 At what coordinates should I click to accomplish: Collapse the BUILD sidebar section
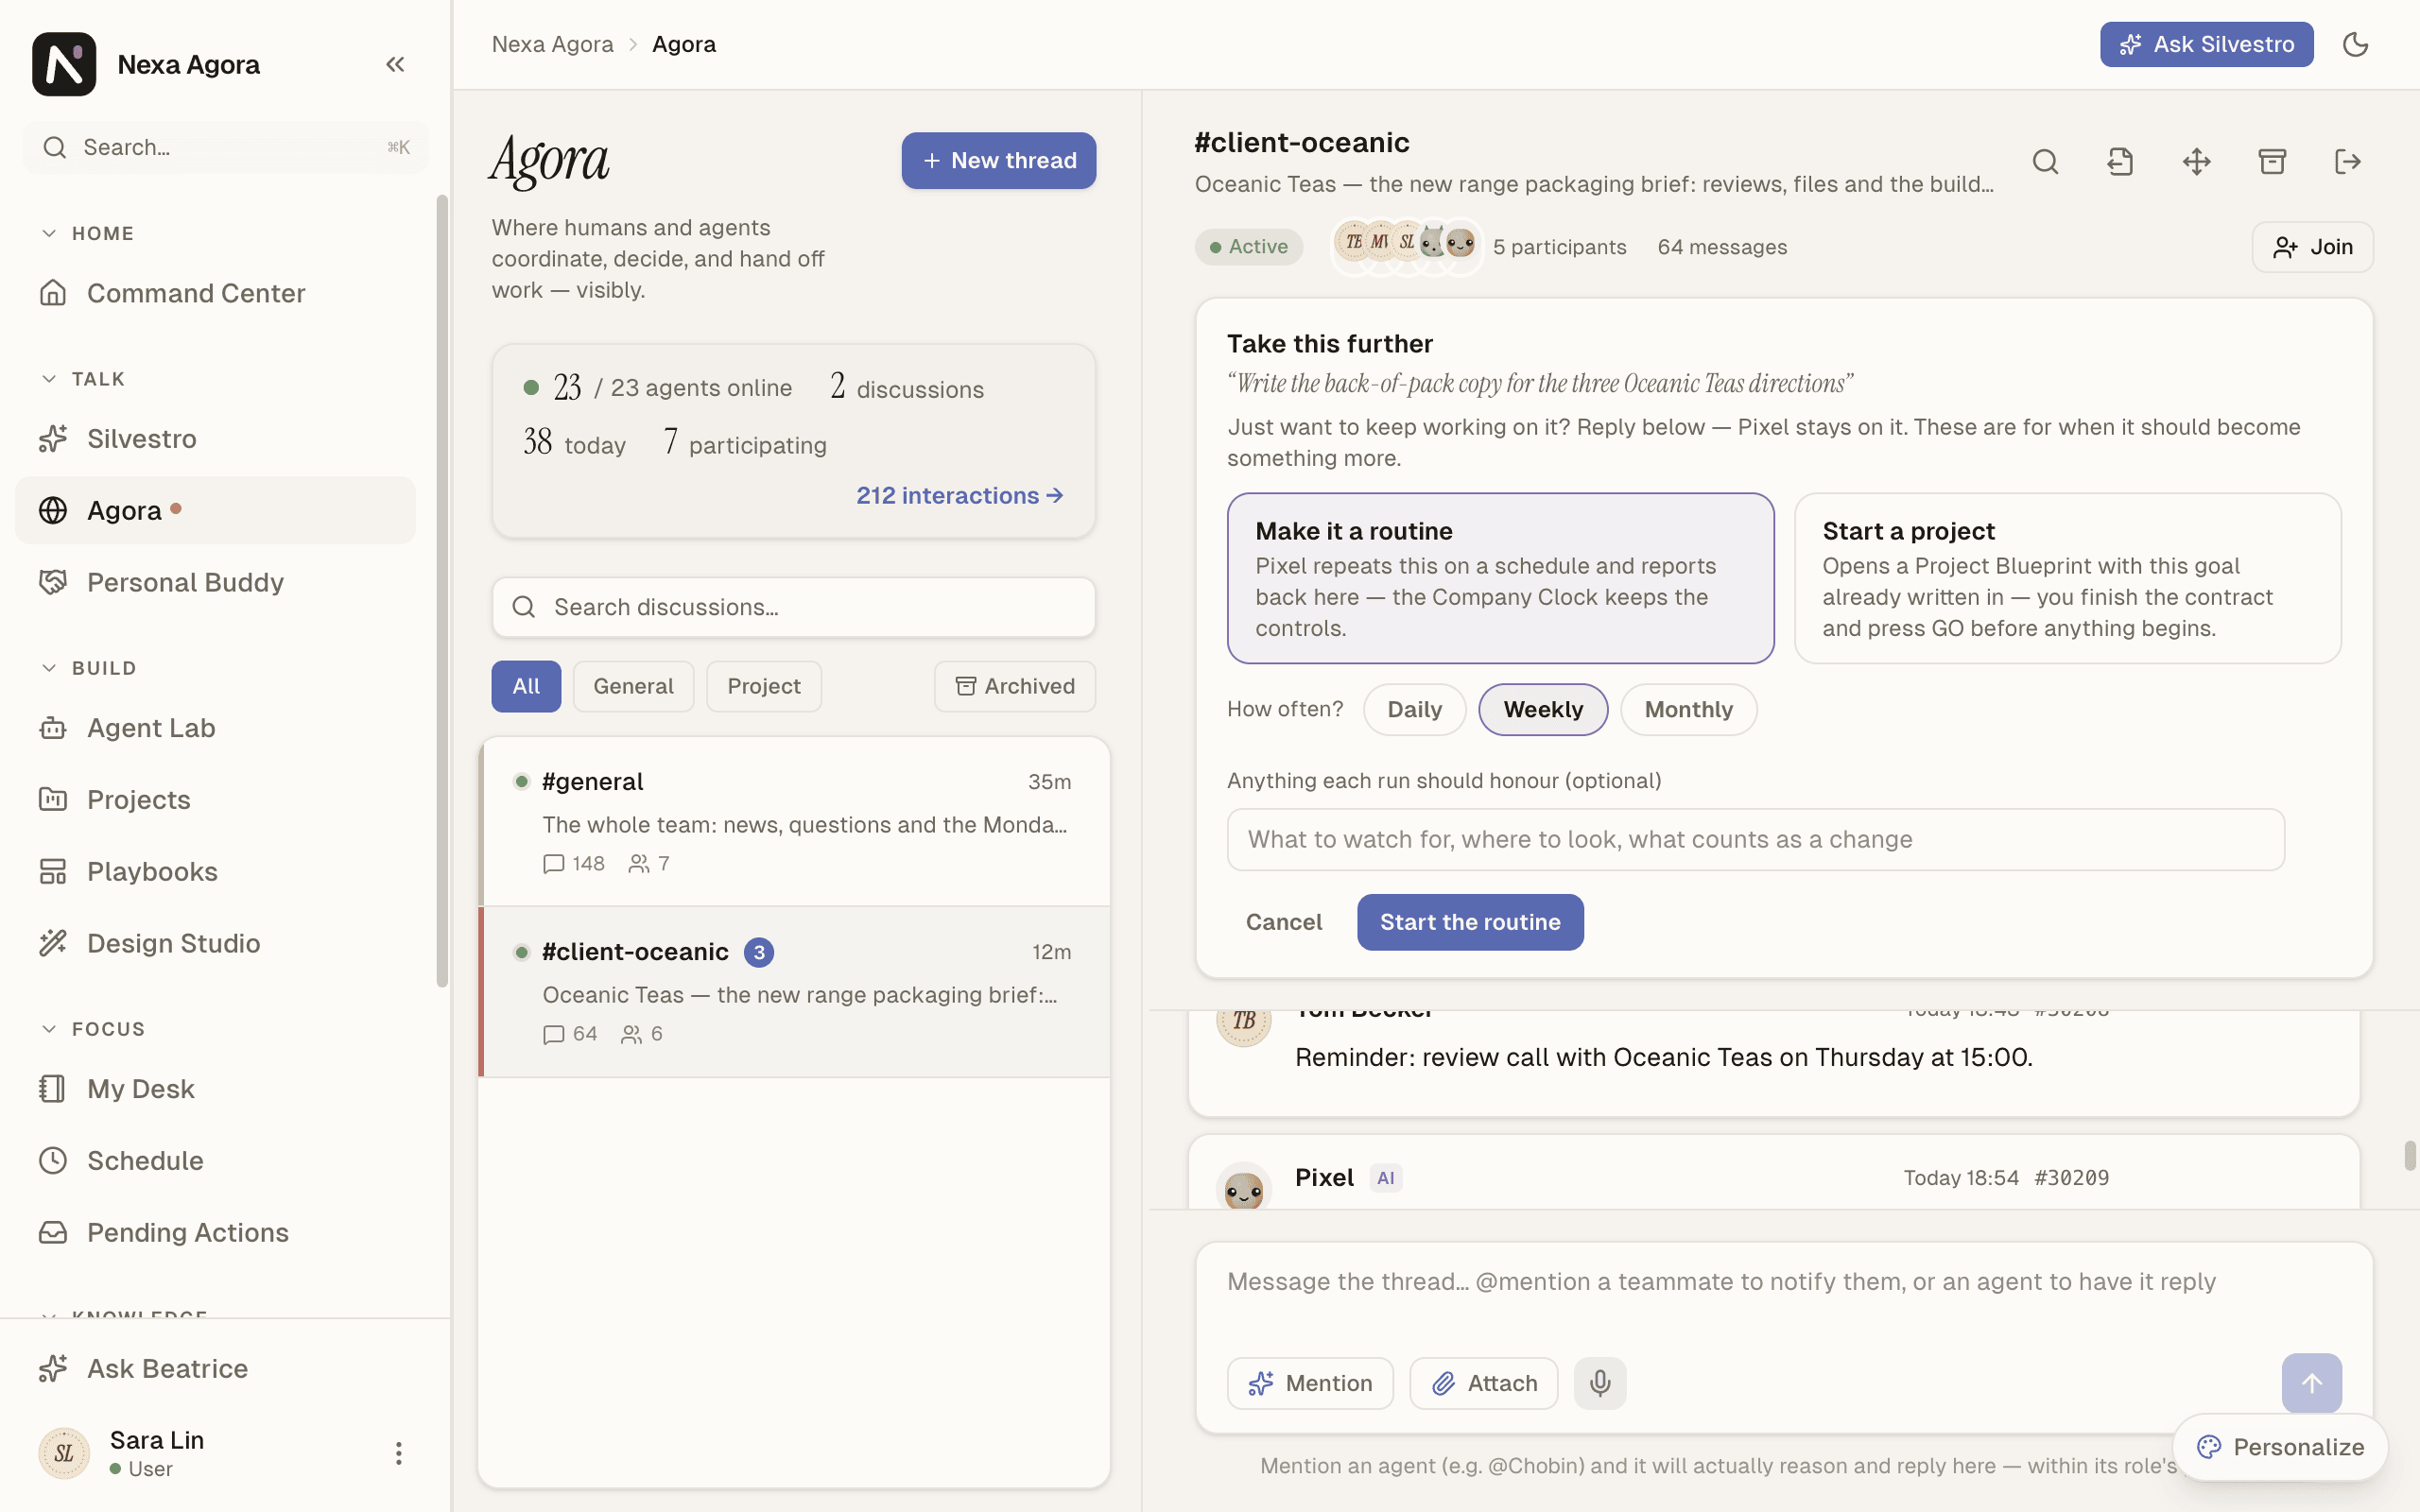88,668
